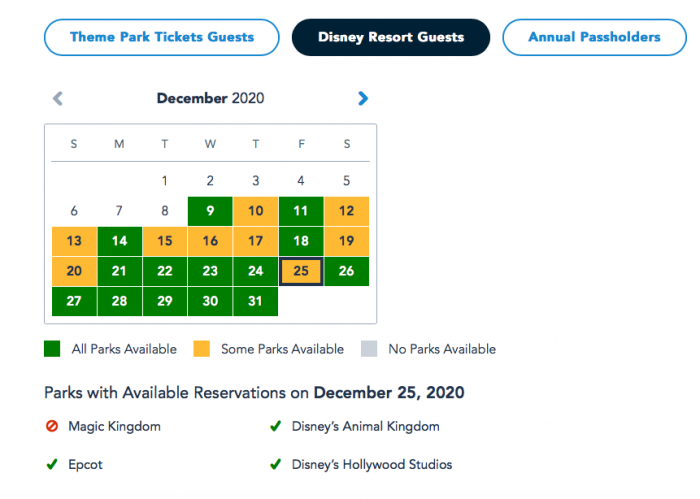Pick December 14 on the calendar
Image resolution: width=700 pixels, height=499 pixels.
pyautogui.click(x=119, y=241)
